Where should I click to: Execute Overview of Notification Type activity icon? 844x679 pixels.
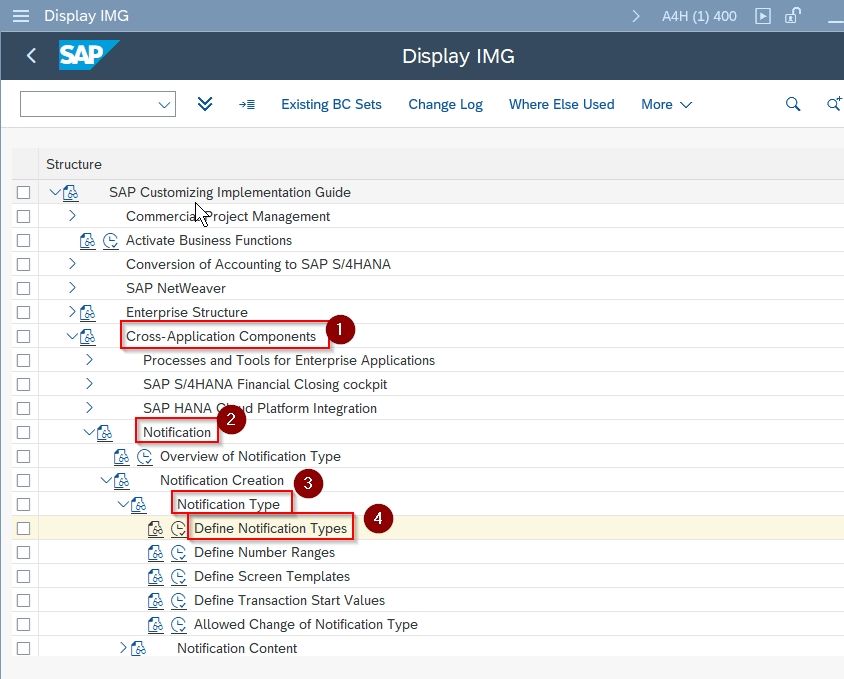(144, 457)
